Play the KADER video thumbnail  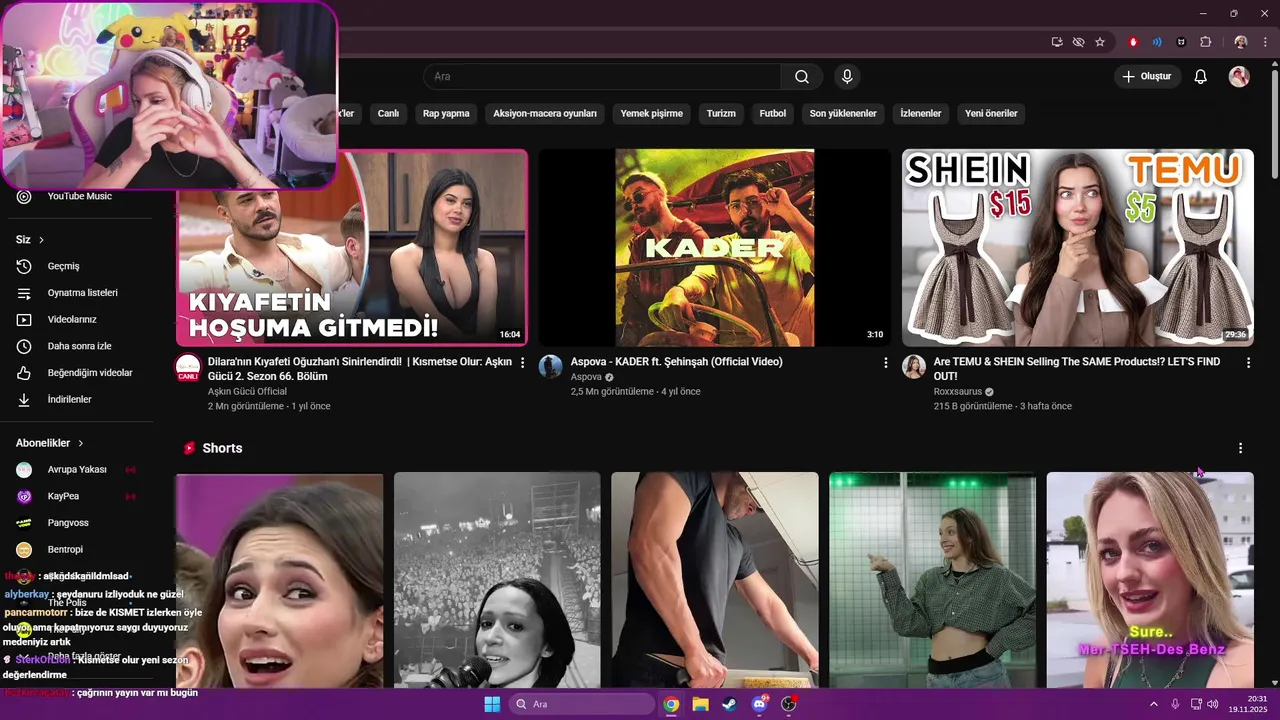coord(714,248)
